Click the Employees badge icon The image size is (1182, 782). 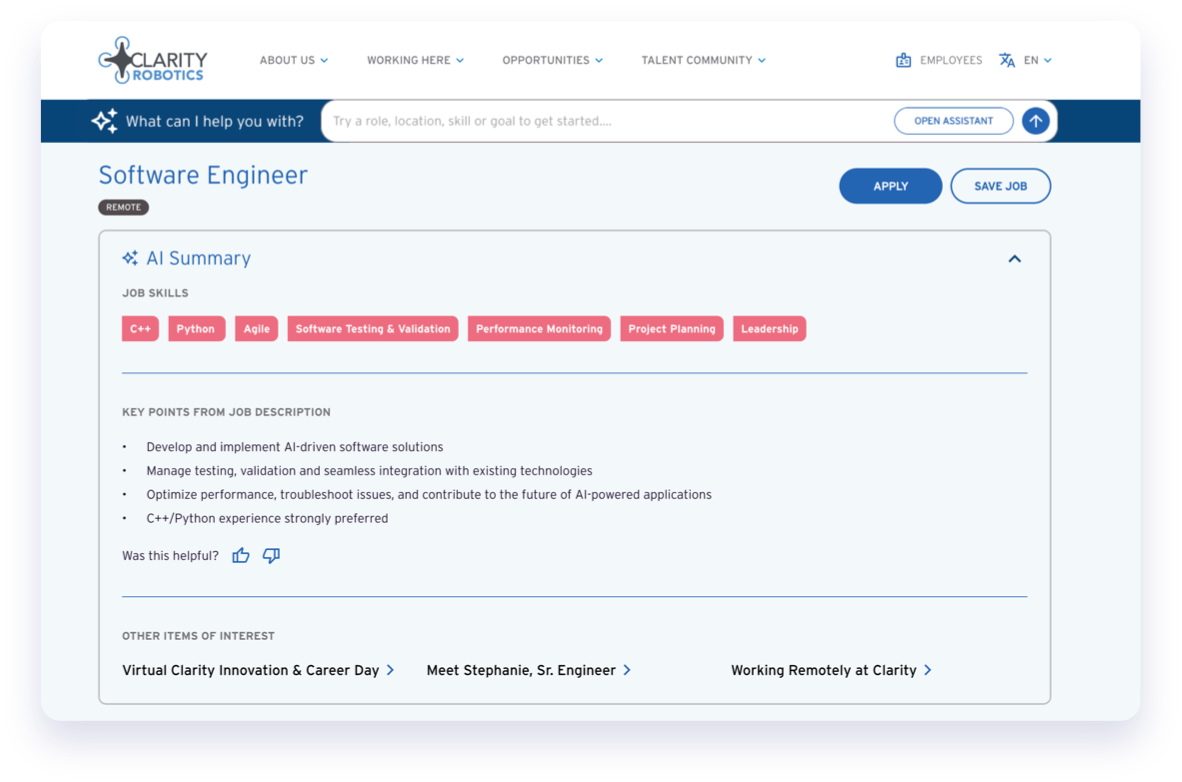click(903, 60)
